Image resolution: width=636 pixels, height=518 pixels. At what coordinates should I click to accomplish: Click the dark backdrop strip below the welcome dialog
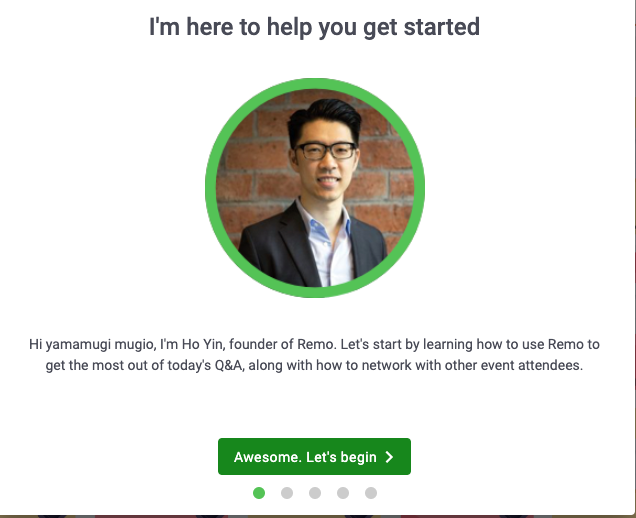pos(318,516)
